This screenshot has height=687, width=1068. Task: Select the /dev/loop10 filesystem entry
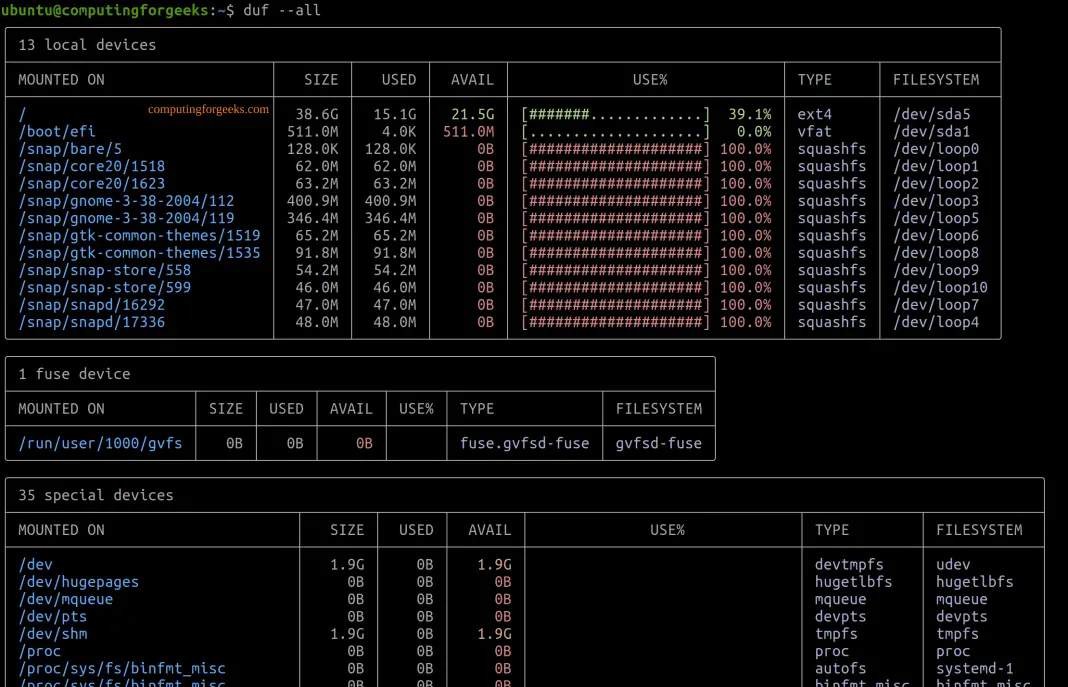point(940,288)
